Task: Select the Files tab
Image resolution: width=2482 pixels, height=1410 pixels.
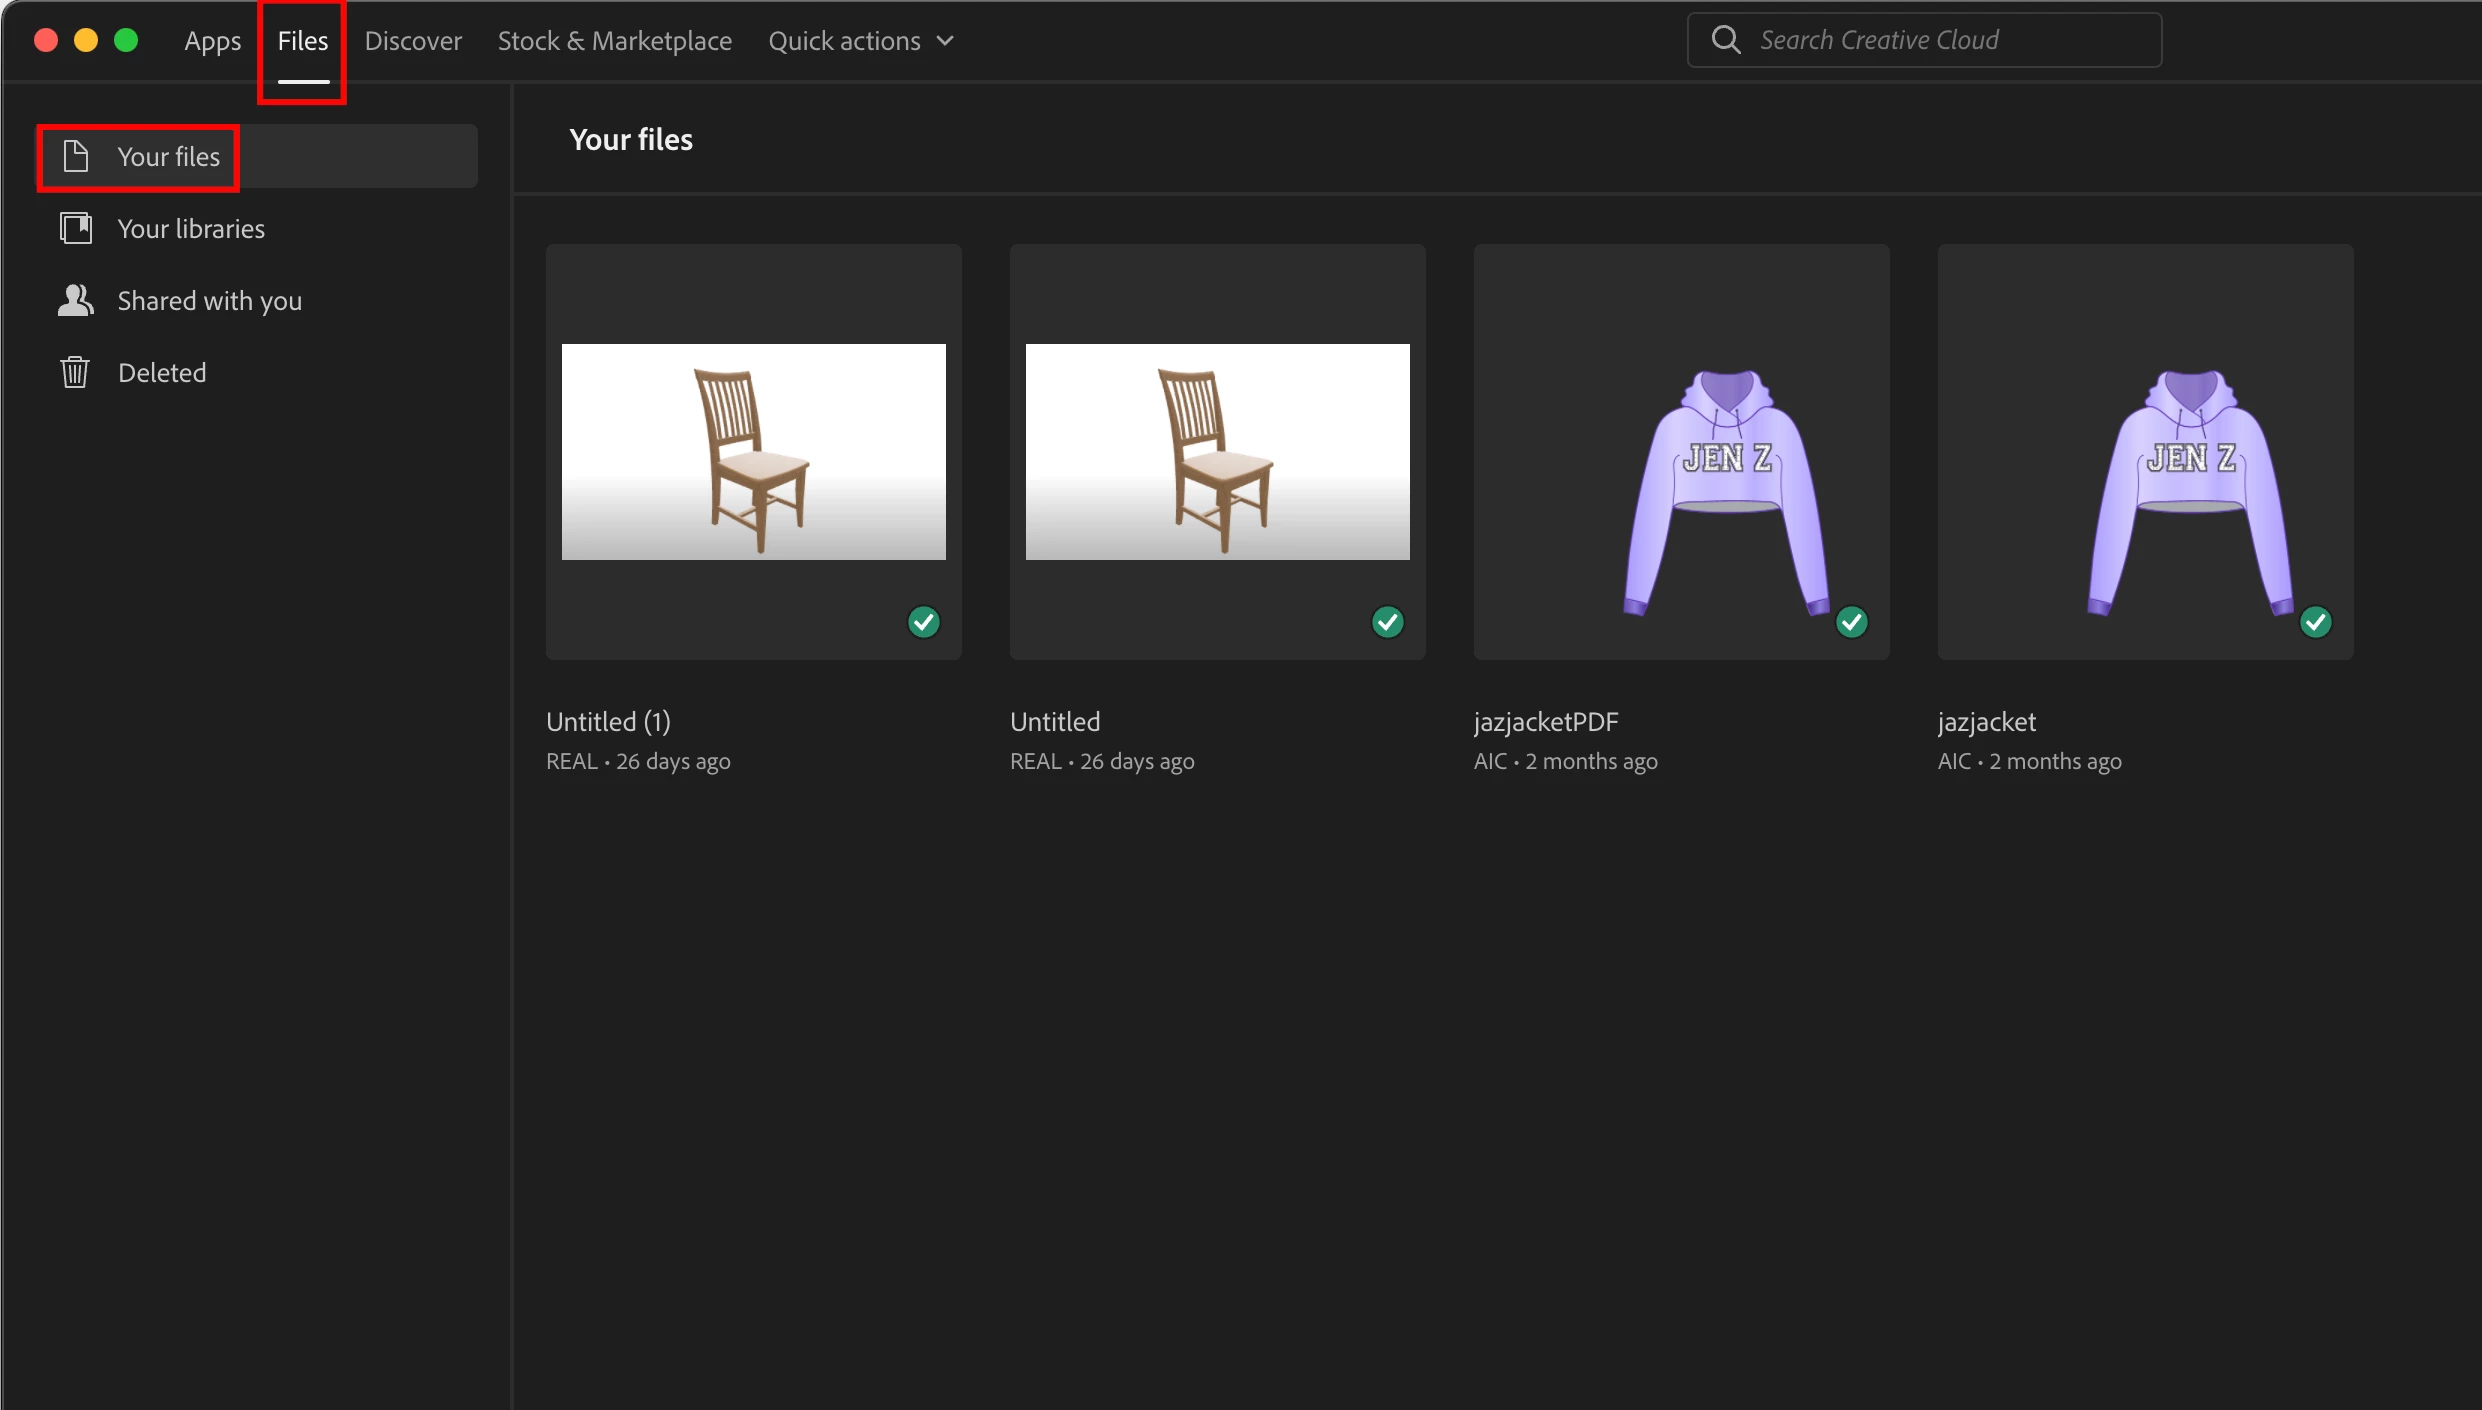Action: (x=302, y=41)
